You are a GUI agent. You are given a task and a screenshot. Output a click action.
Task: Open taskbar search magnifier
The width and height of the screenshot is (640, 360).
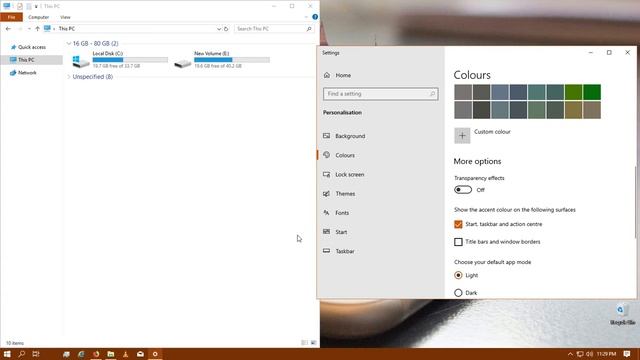pyautogui.click(x=21, y=354)
